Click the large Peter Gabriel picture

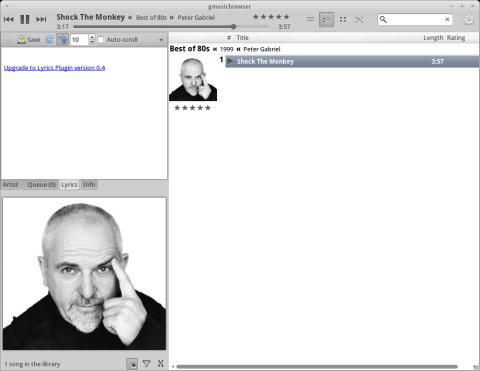tap(84, 274)
